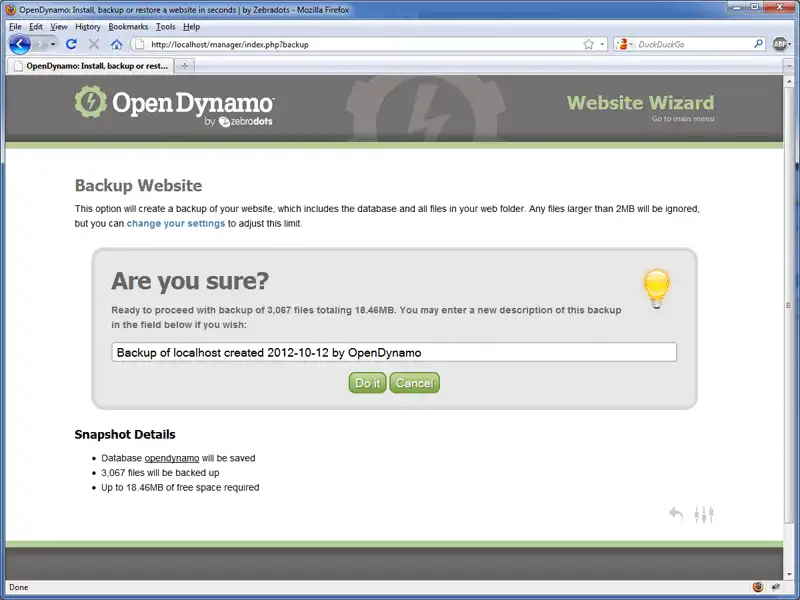Click the Done status text
The width and height of the screenshot is (800, 600).
pyautogui.click(x=18, y=587)
